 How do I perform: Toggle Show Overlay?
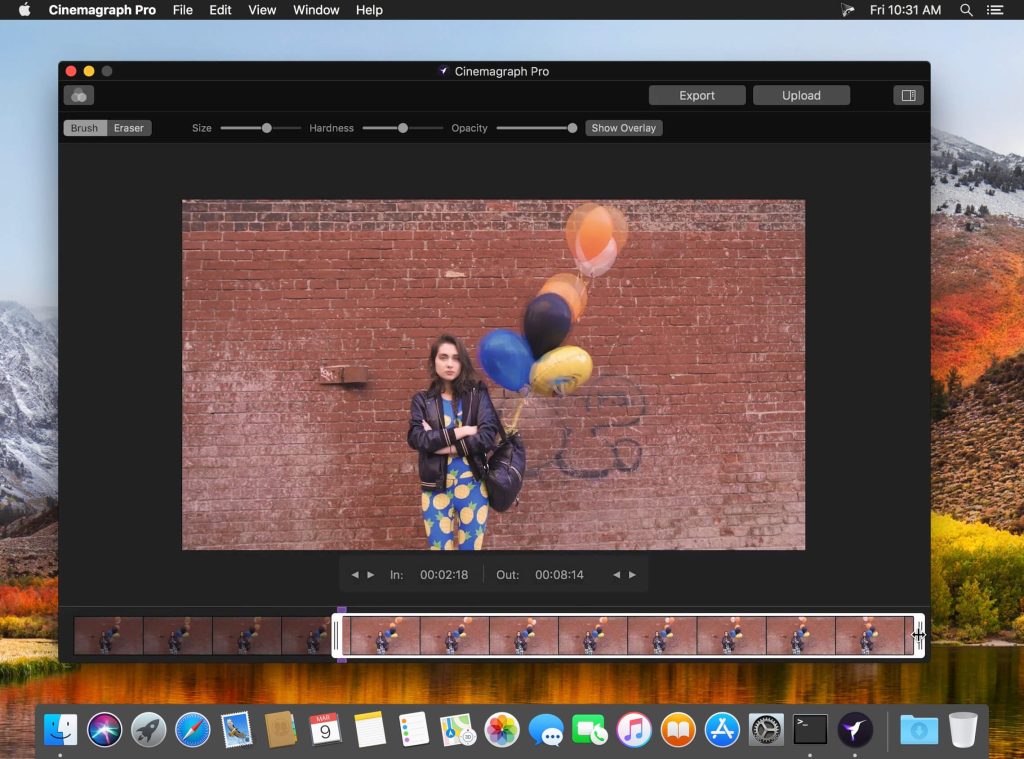tap(623, 128)
